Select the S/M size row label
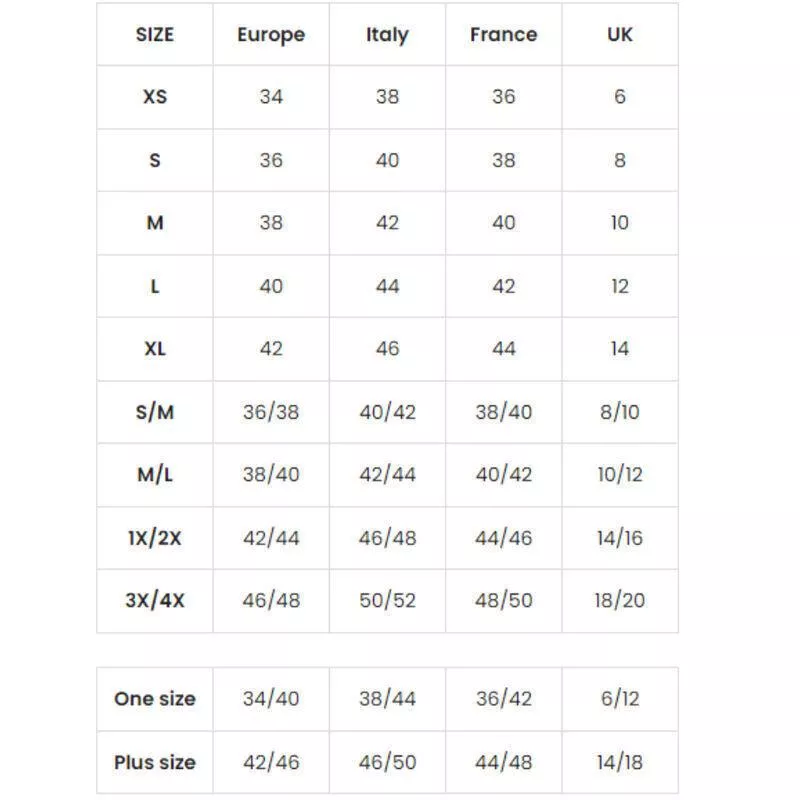 point(155,412)
